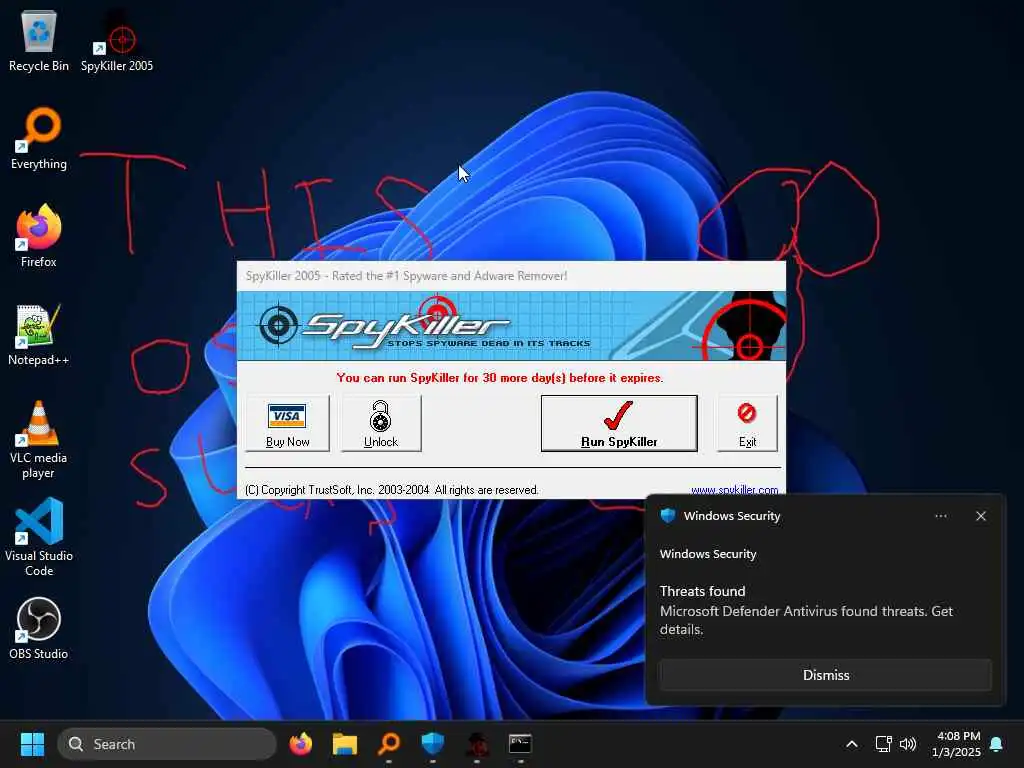Screen dimensions: 1024x768
Task: Open the terminal app in the taskbar
Action: click(520, 744)
